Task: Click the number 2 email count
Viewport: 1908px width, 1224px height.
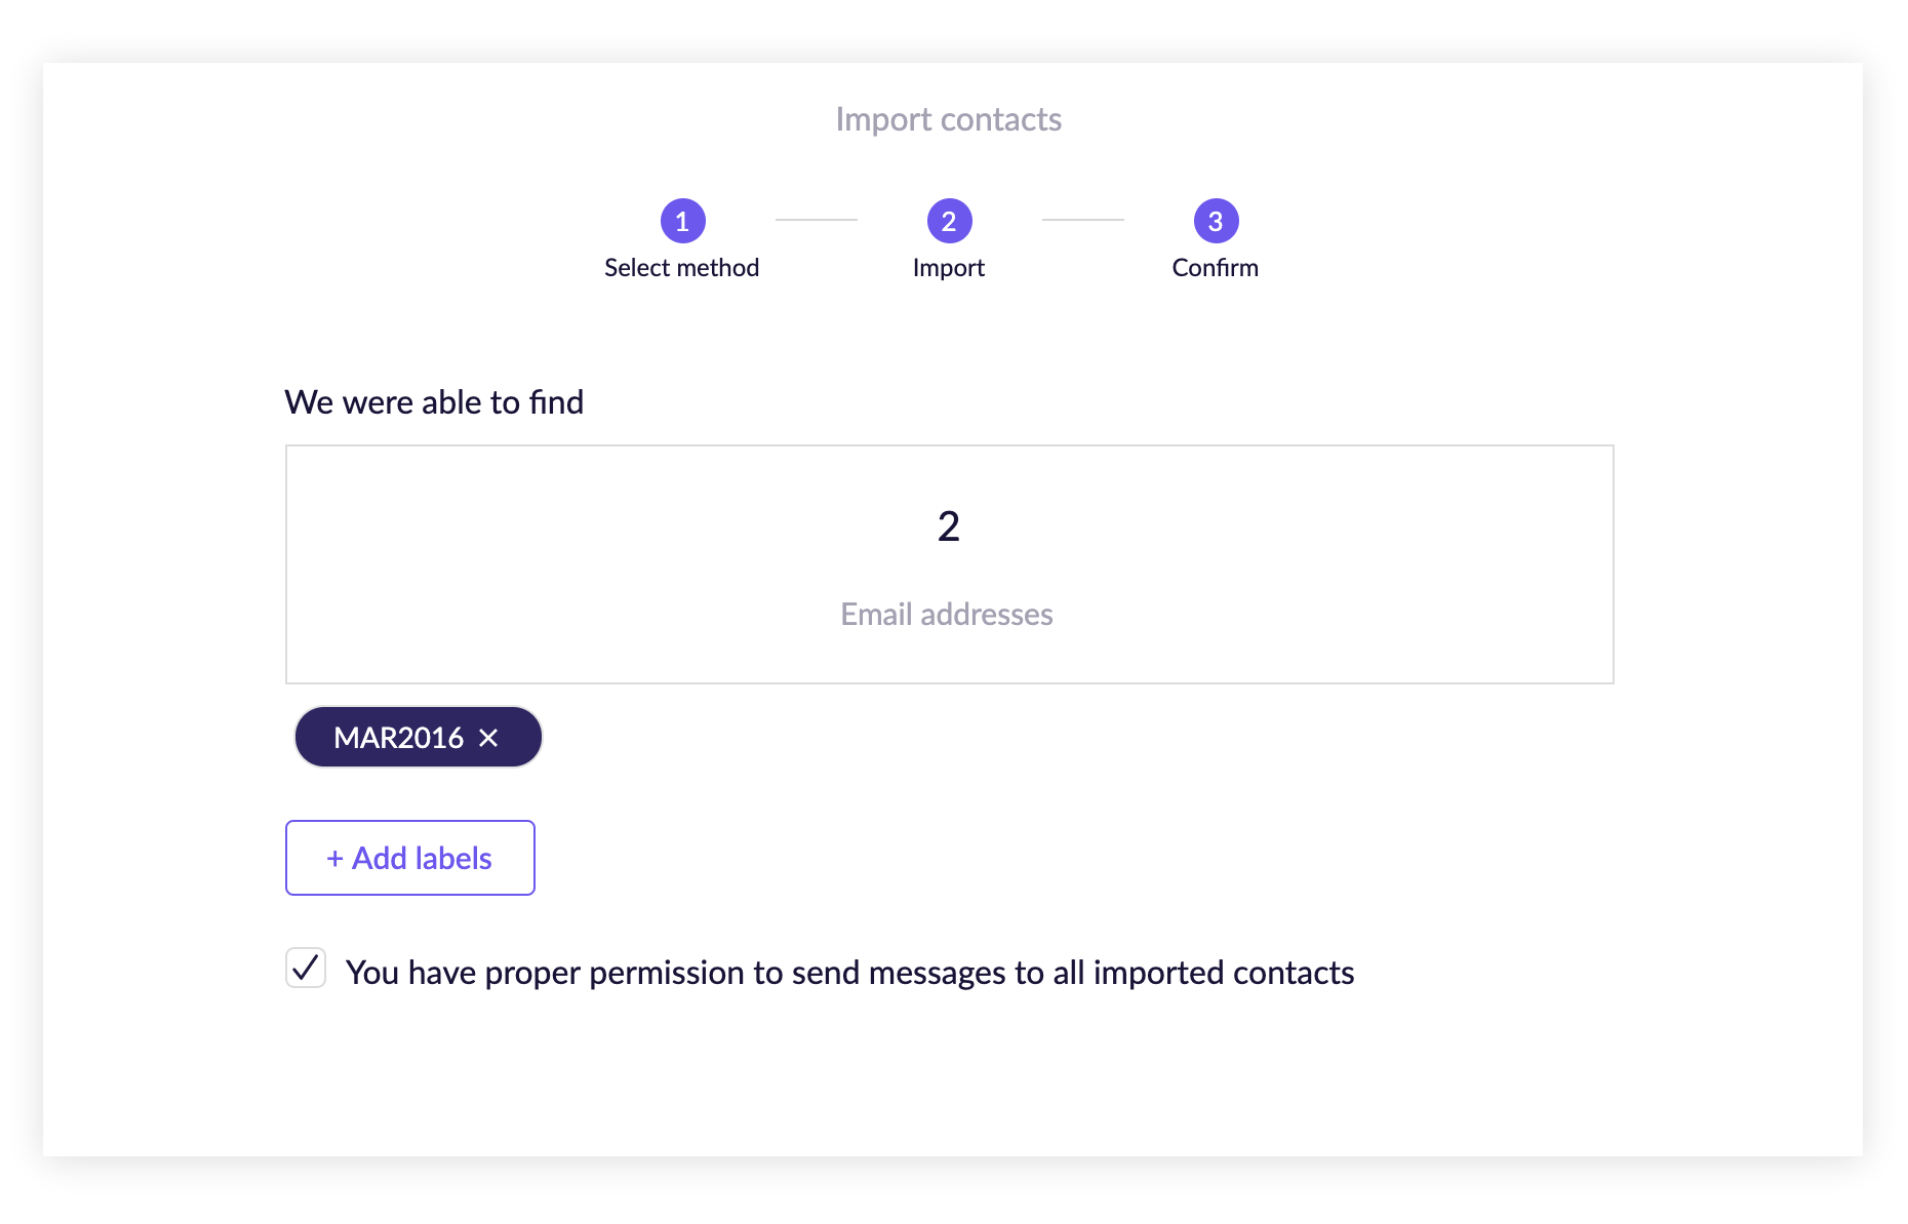Action: [x=948, y=526]
